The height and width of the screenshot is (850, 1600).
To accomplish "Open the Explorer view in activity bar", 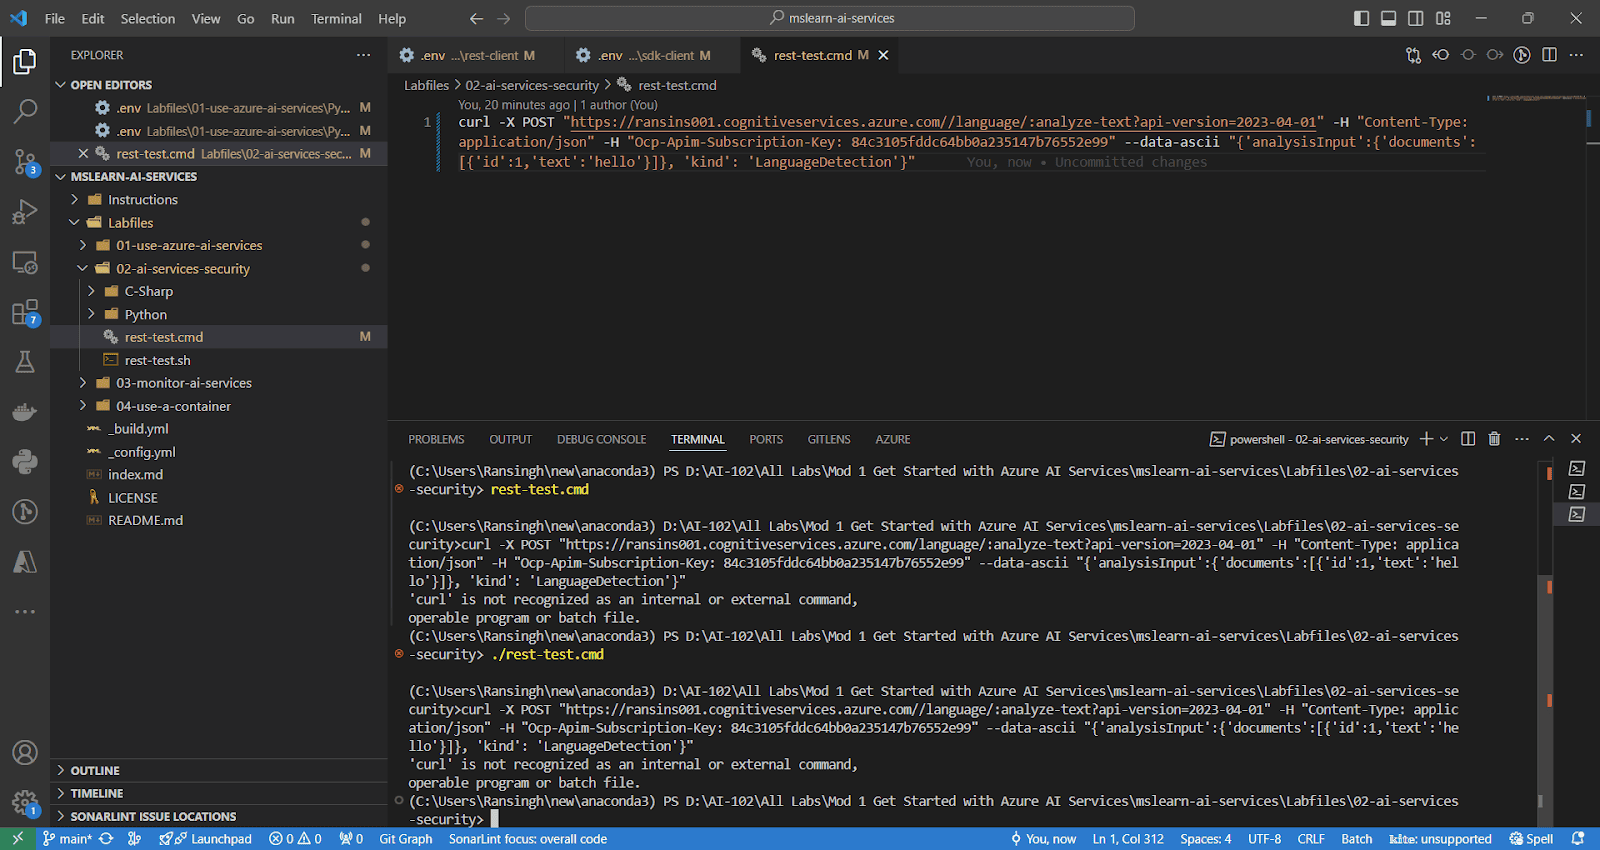I will click(25, 62).
